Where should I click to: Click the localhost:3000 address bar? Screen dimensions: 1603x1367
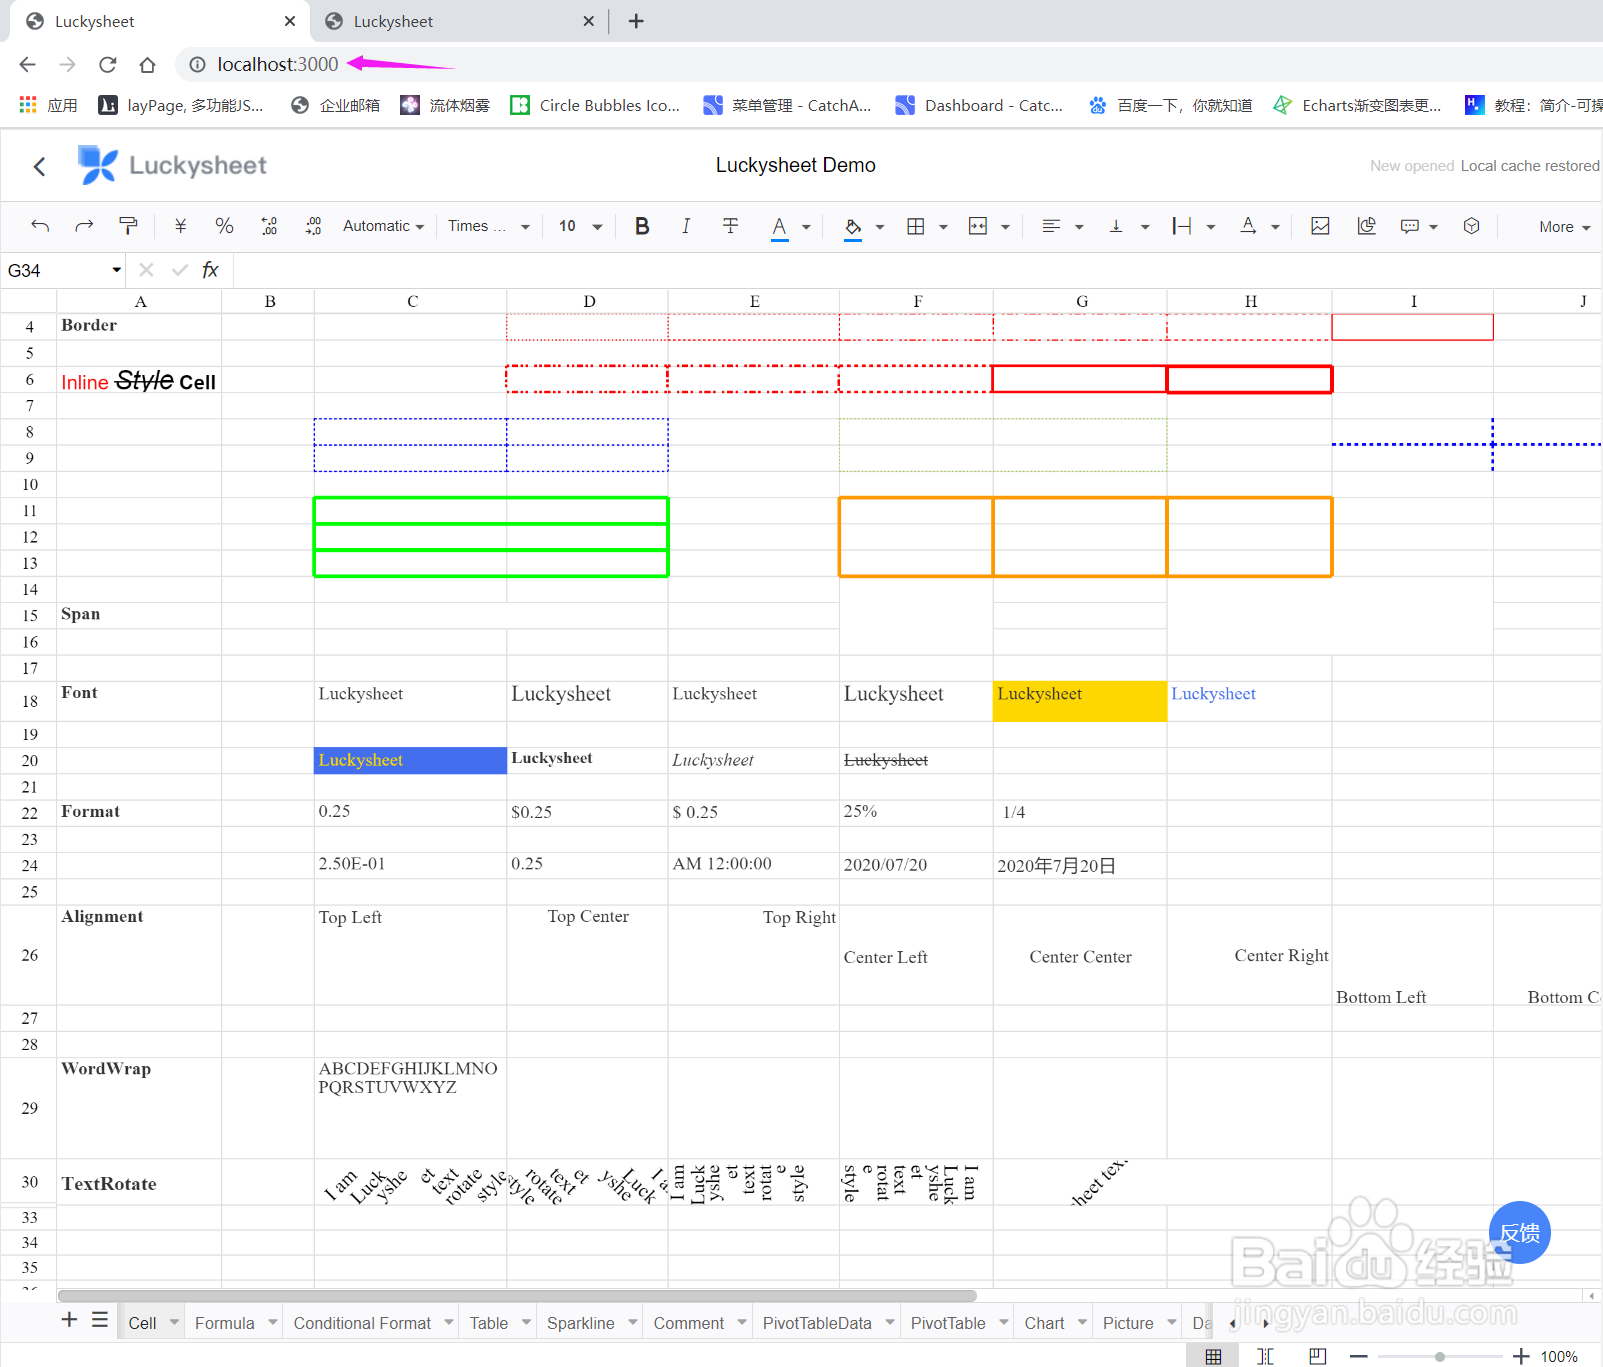click(x=278, y=64)
